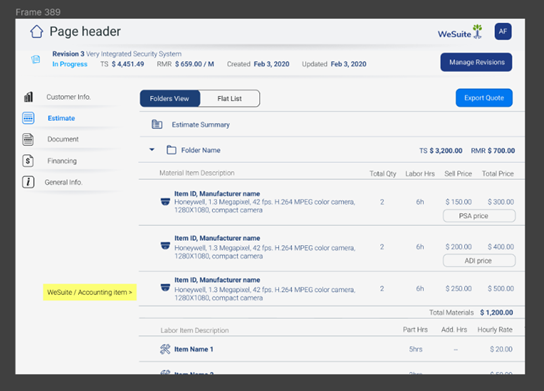Click the revision document icon
This screenshot has height=391, width=544.
35,59
